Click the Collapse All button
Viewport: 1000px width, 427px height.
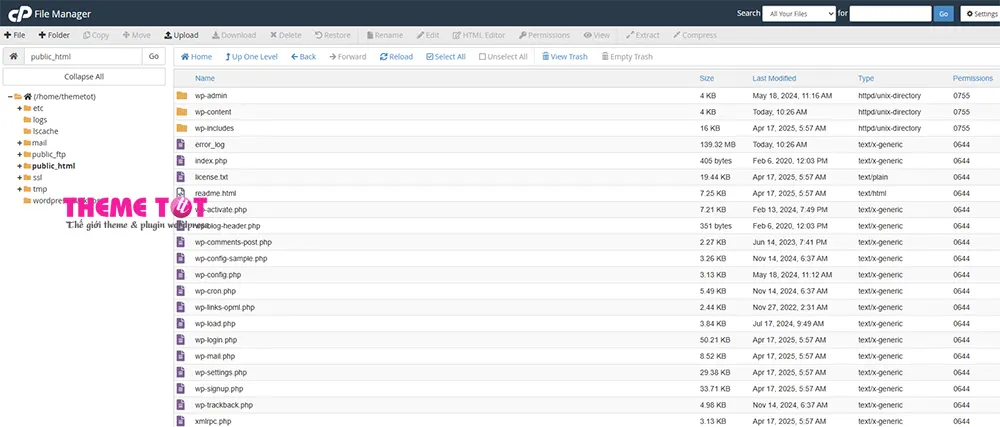(x=84, y=76)
